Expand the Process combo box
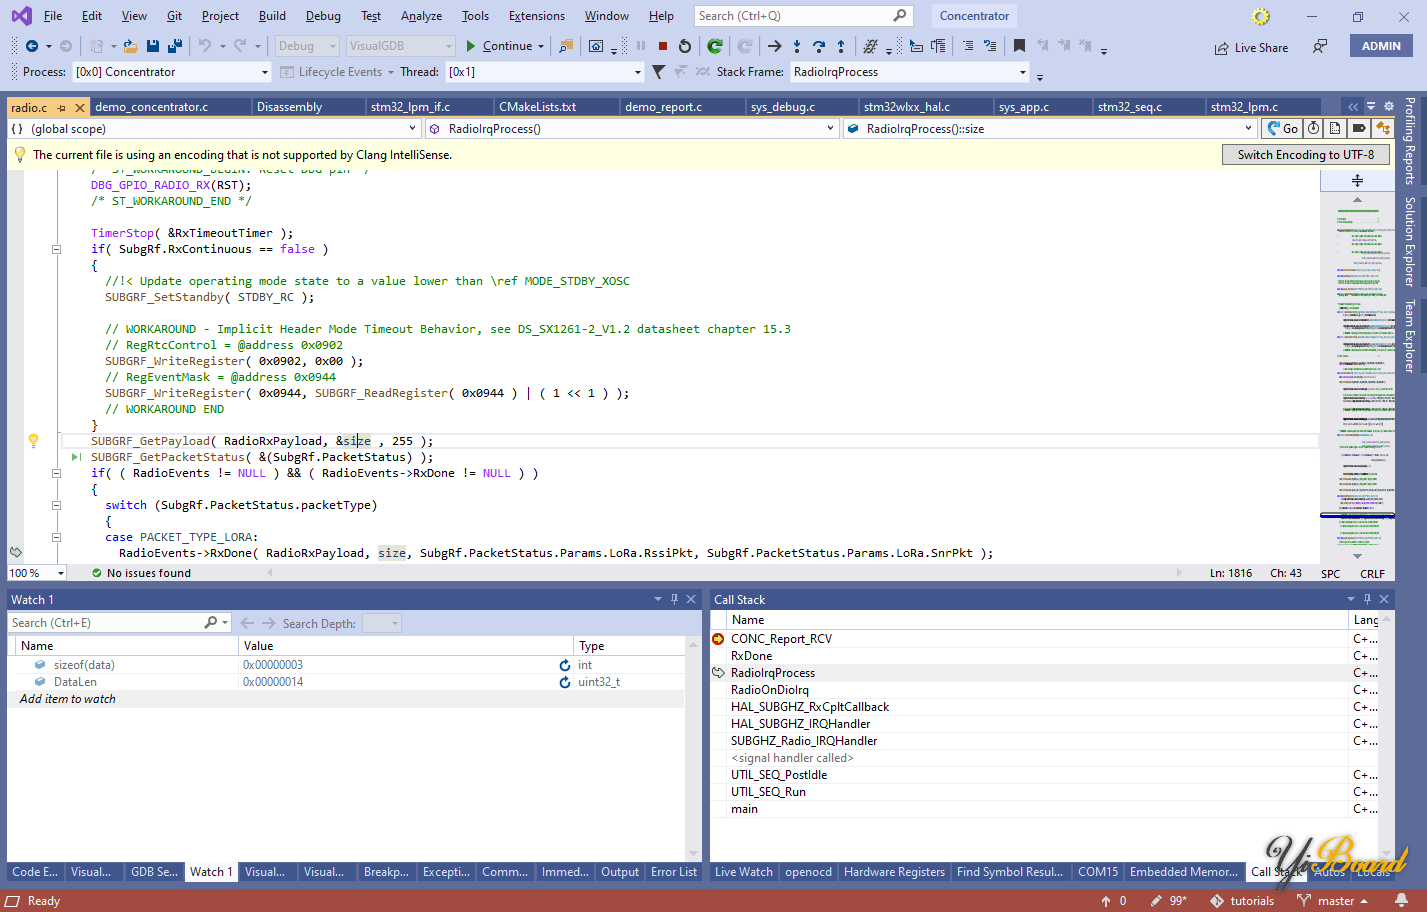This screenshot has width=1427, height=912. [264, 72]
